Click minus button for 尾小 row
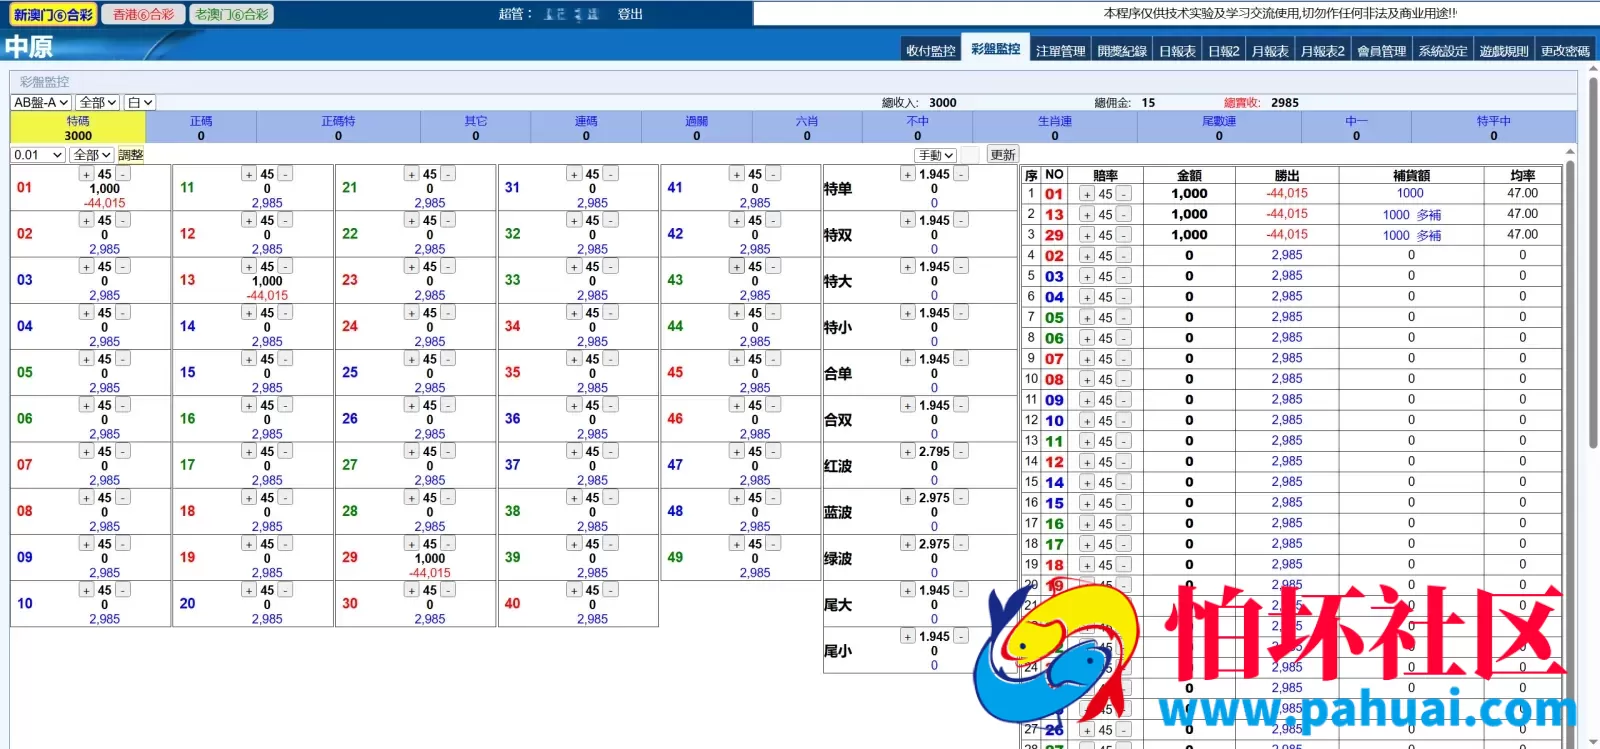The width and height of the screenshot is (1600, 749). click(961, 636)
